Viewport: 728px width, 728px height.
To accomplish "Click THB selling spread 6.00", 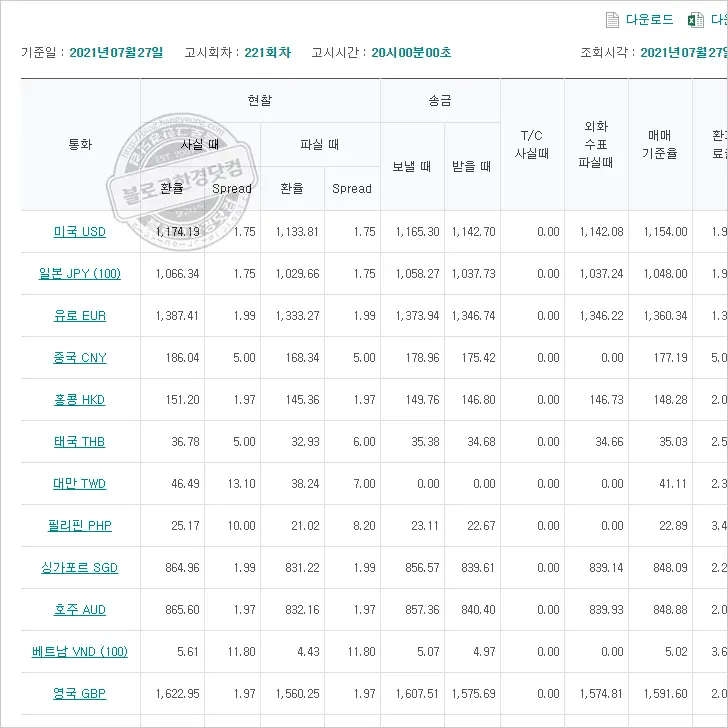I will pos(364,442).
